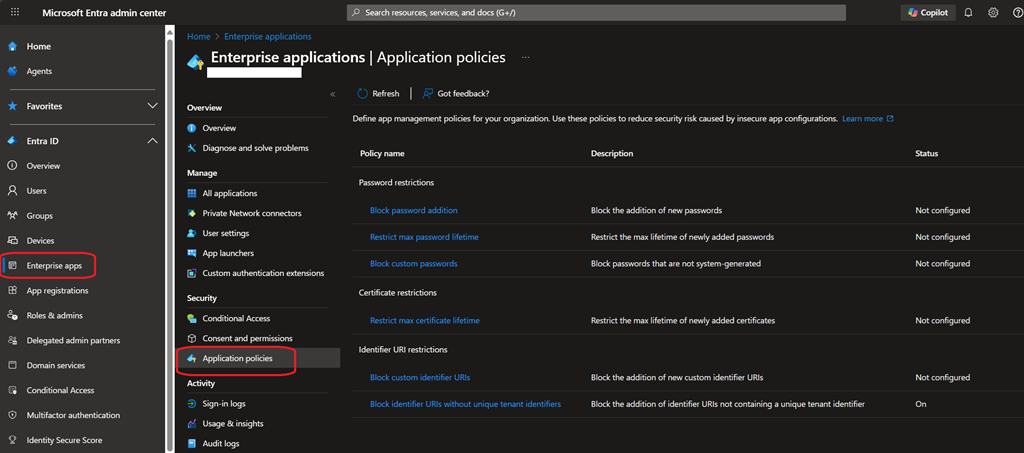Click the Home icon in left navigation
The width and height of the screenshot is (1024, 453).
pos(12,47)
